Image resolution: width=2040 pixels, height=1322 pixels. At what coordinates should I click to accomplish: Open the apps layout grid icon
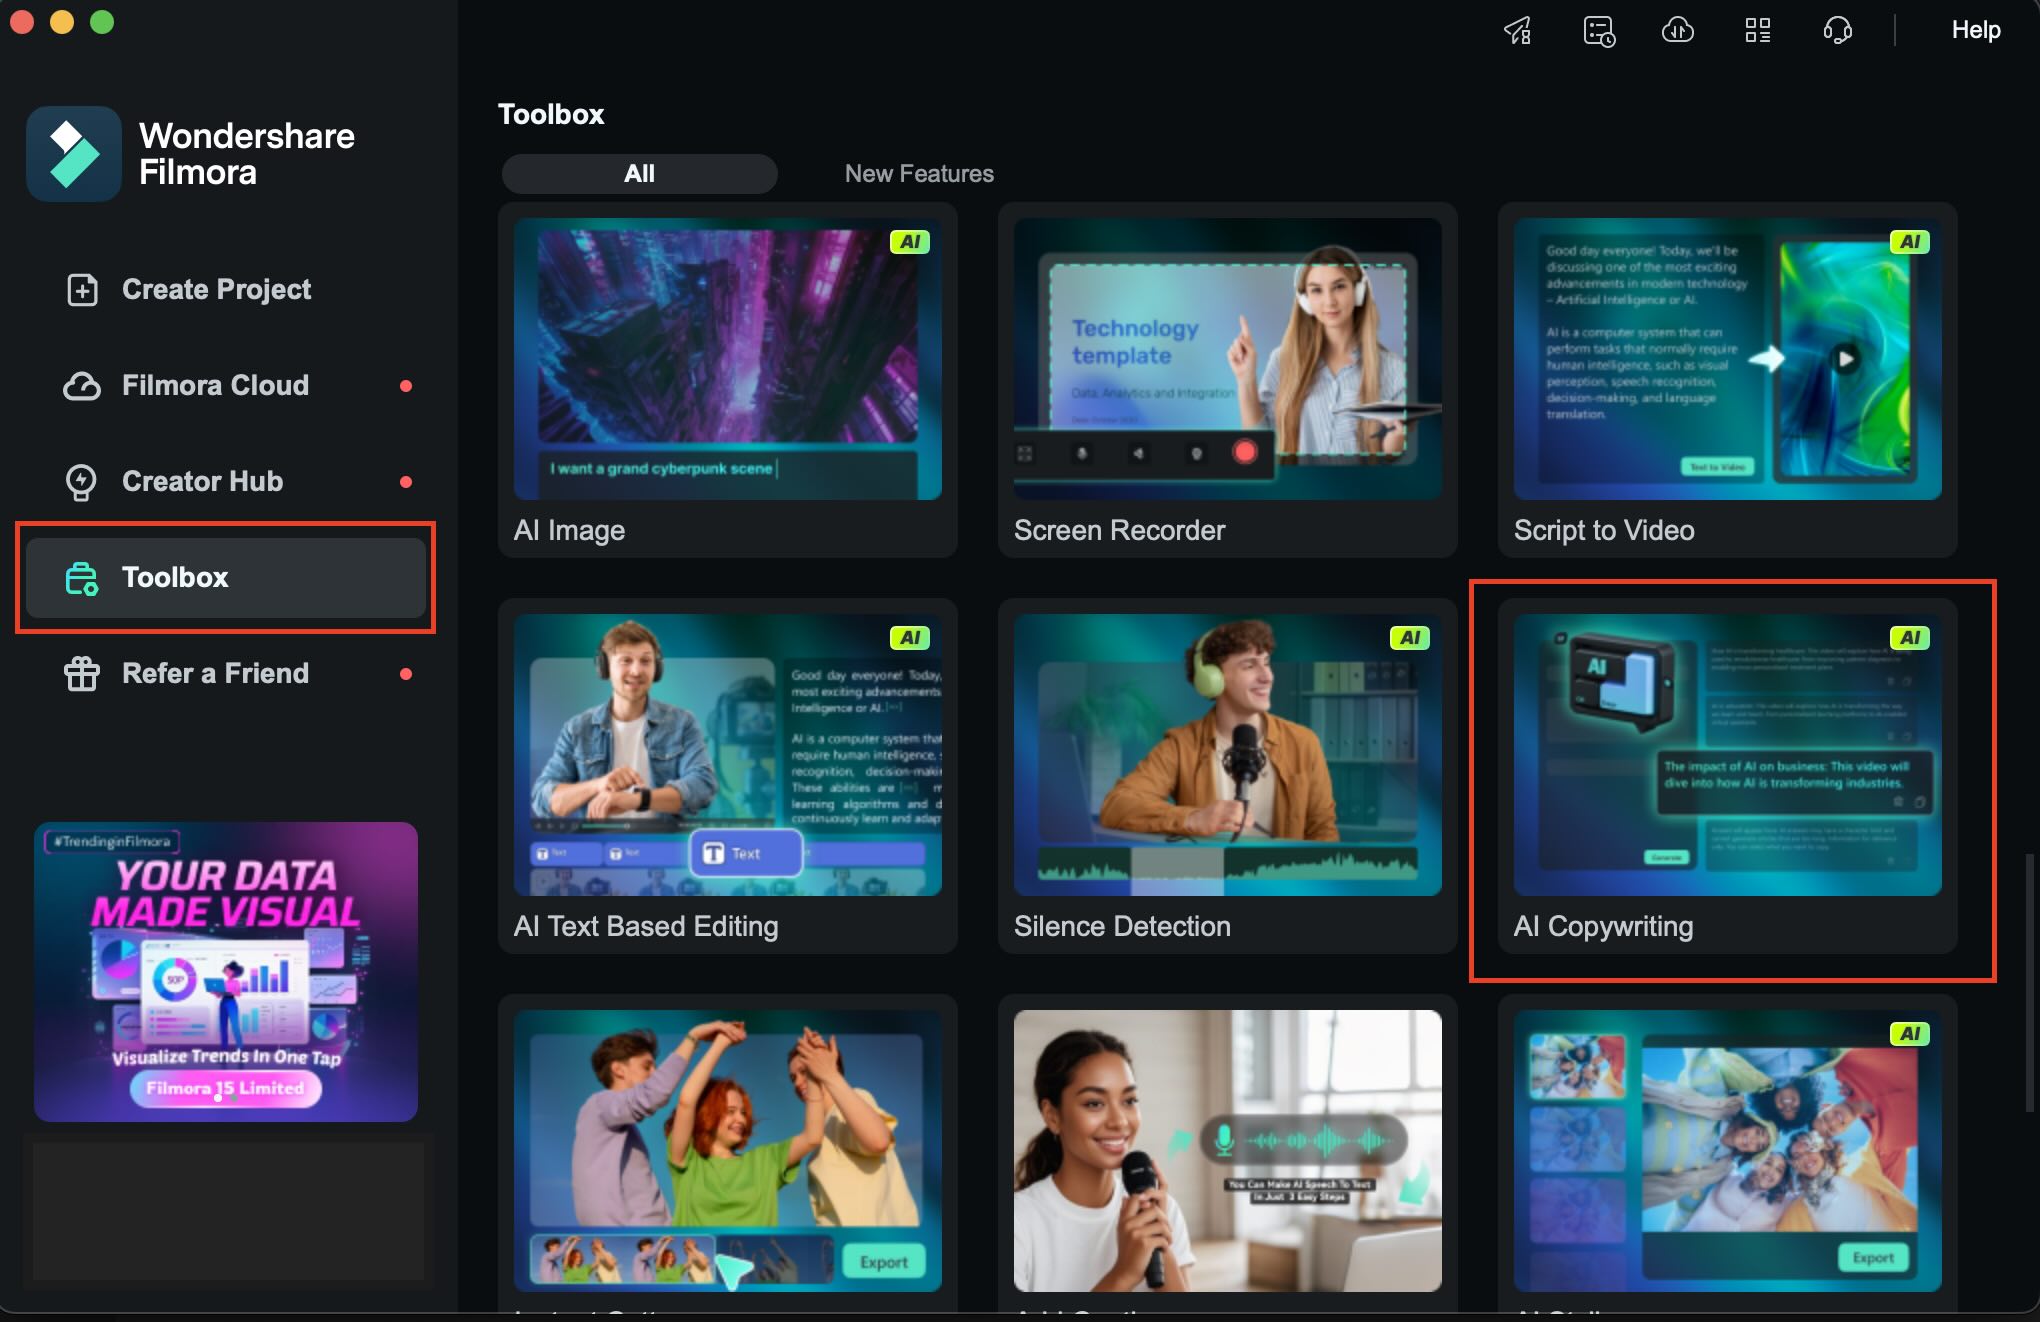click(1758, 30)
